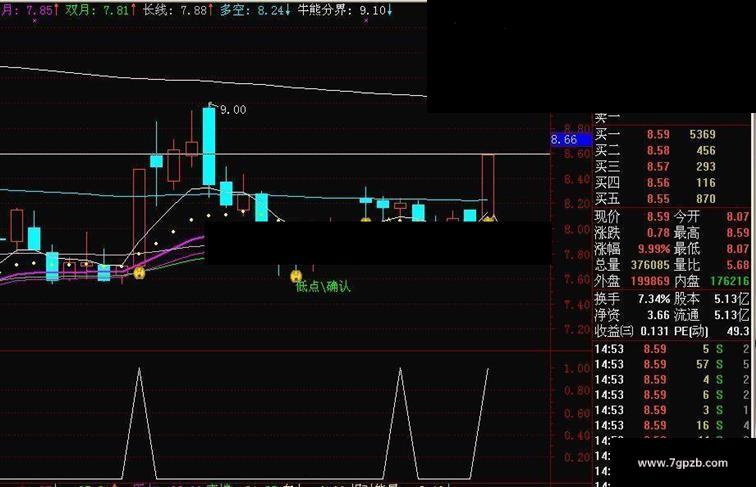Click the yellow marker at the base of the last red candle
The image size is (756, 487).
click(488, 219)
